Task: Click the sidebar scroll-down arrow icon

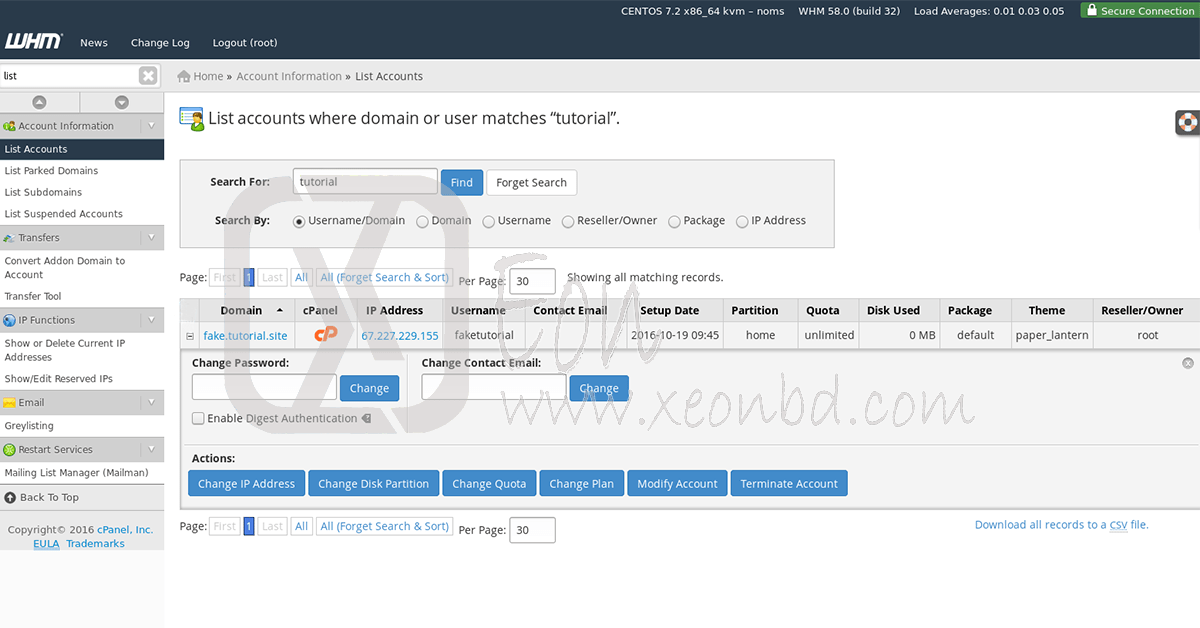Action: click(x=121, y=102)
